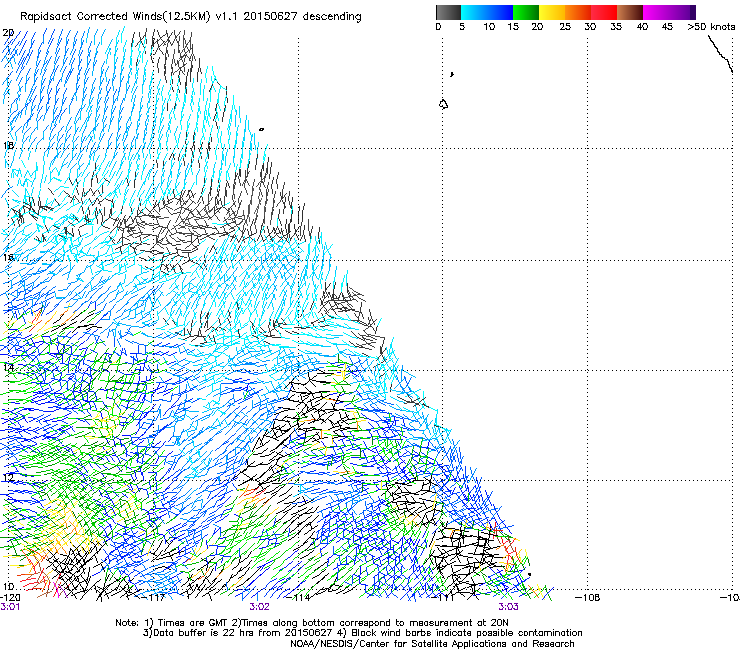Click the orange 25-30 knots legend segment
The height and width of the screenshot is (650, 740).
(578, 12)
